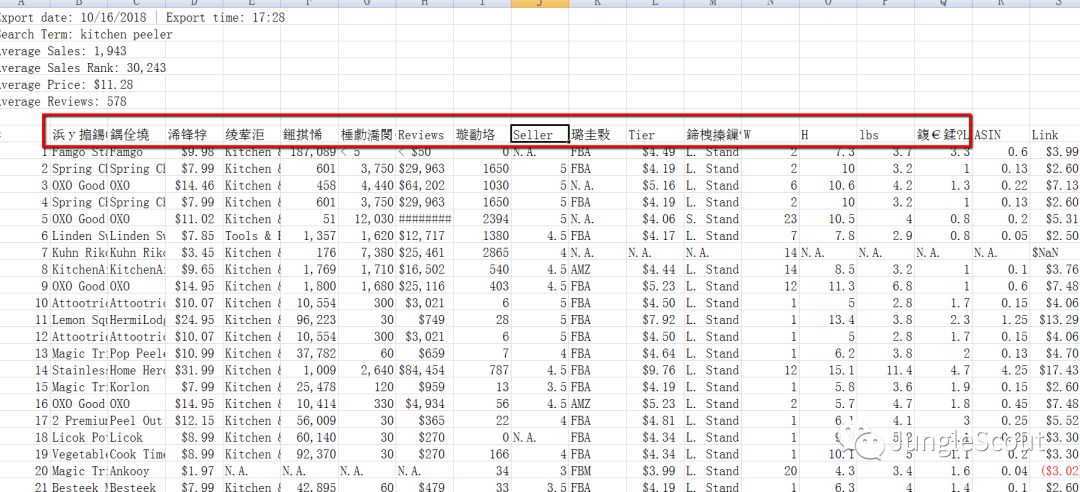Select the 'Home Hero' brand cell
The height and width of the screenshot is (492, 1080).
coord(137,370)
